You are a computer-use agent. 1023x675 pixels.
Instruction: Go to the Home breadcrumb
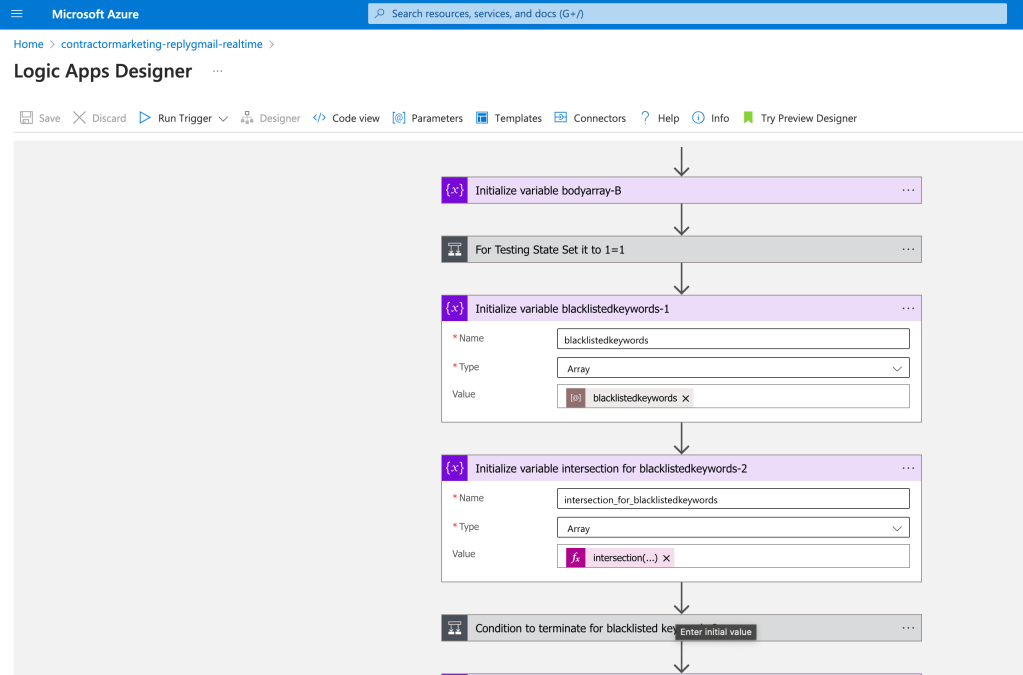click(x=28, y=44)
